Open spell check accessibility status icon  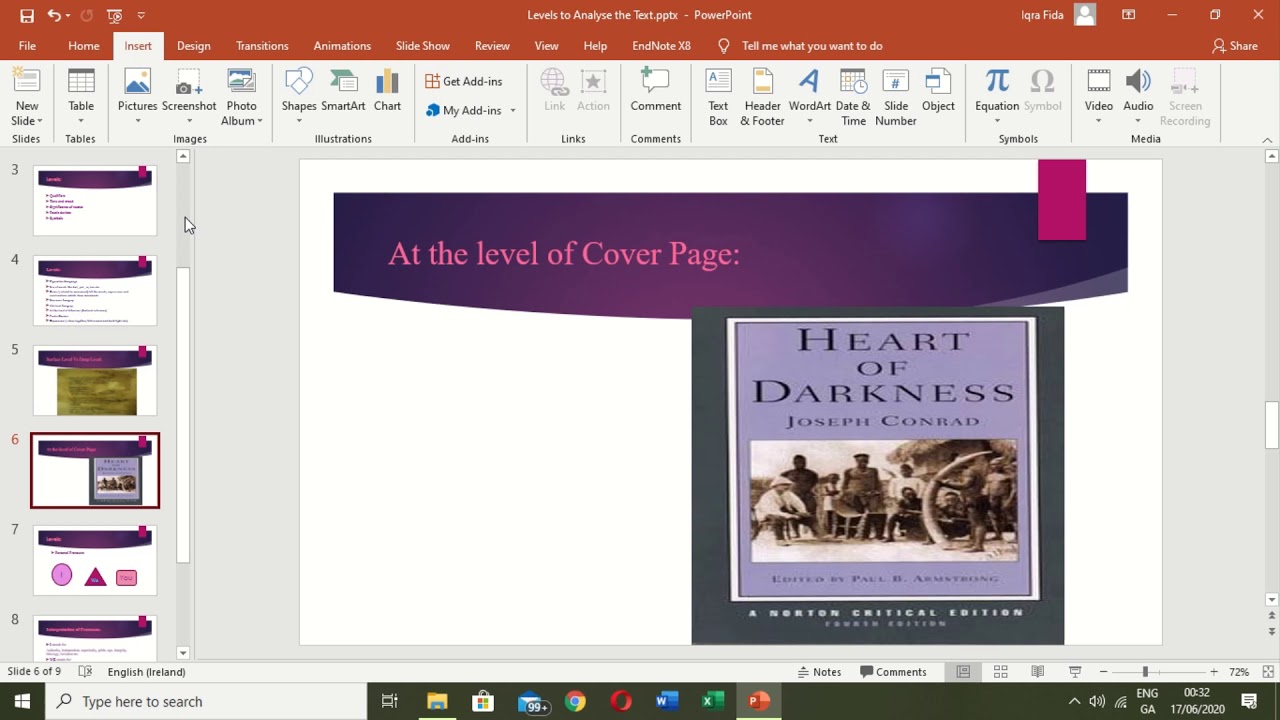click(85, 672)
